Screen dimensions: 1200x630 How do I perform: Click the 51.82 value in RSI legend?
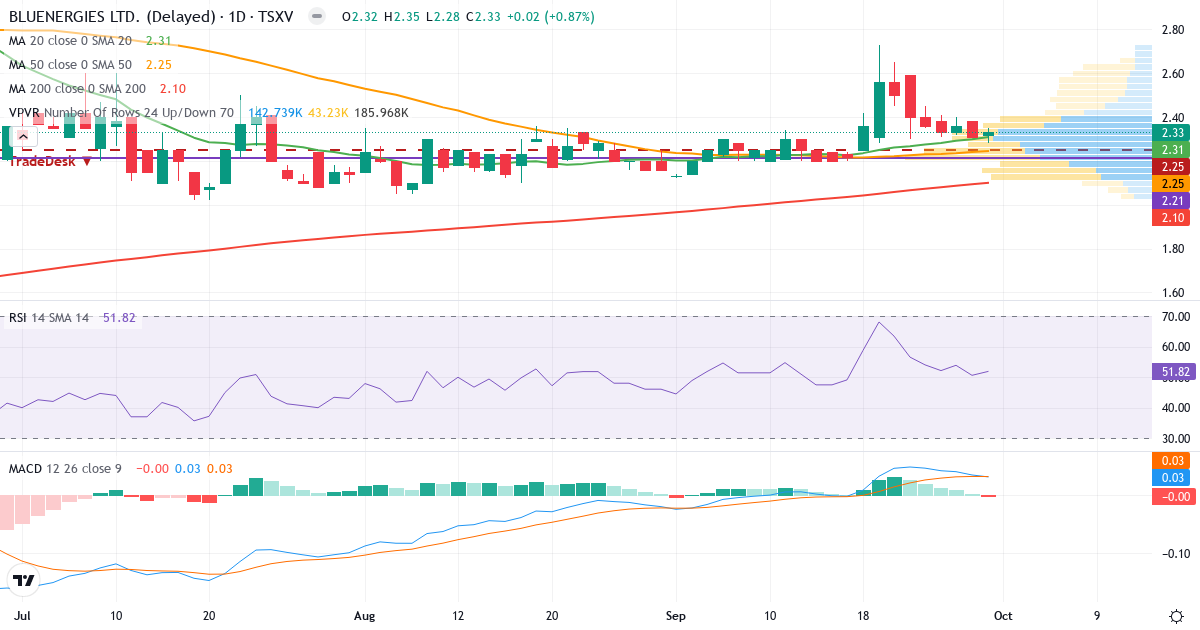pos(119,318)
